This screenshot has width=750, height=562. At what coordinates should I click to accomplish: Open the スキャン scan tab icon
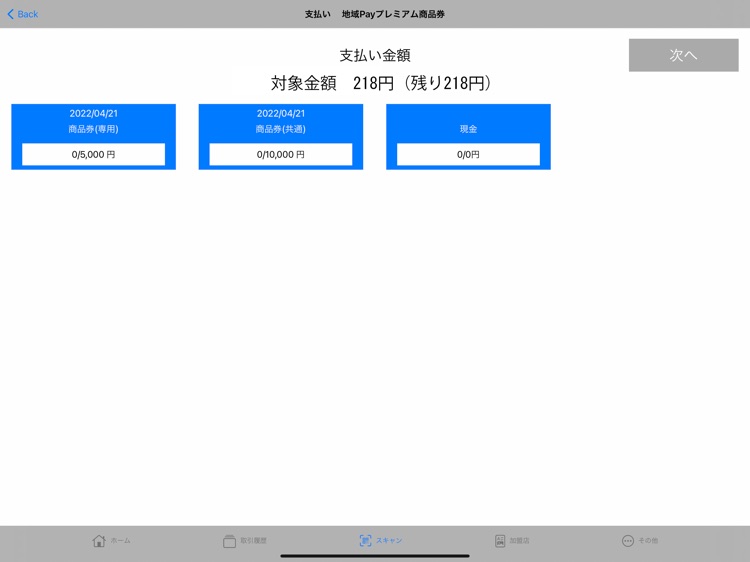pos(365,540)
